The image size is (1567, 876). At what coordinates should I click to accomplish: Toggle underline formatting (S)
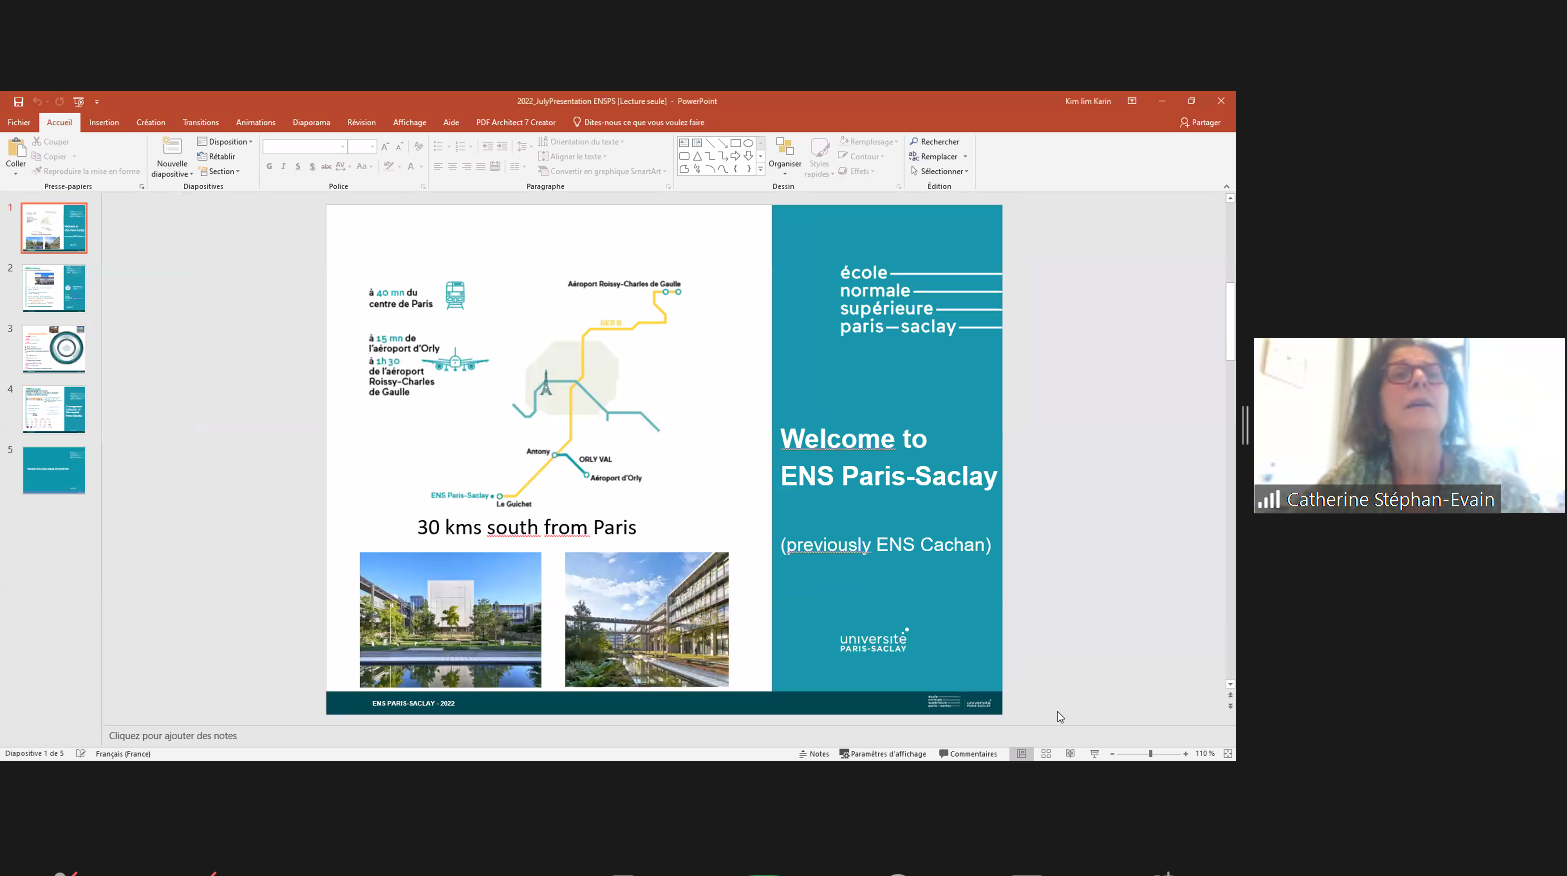298,167
